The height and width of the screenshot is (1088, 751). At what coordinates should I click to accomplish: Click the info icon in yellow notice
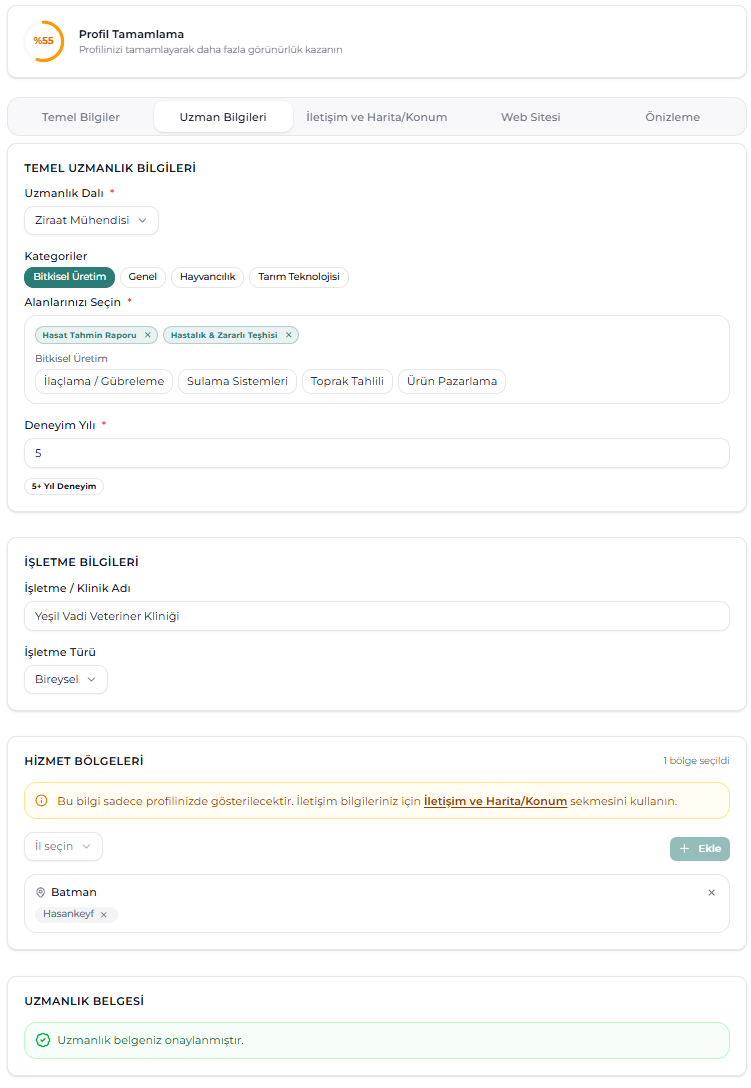point(42,801)
